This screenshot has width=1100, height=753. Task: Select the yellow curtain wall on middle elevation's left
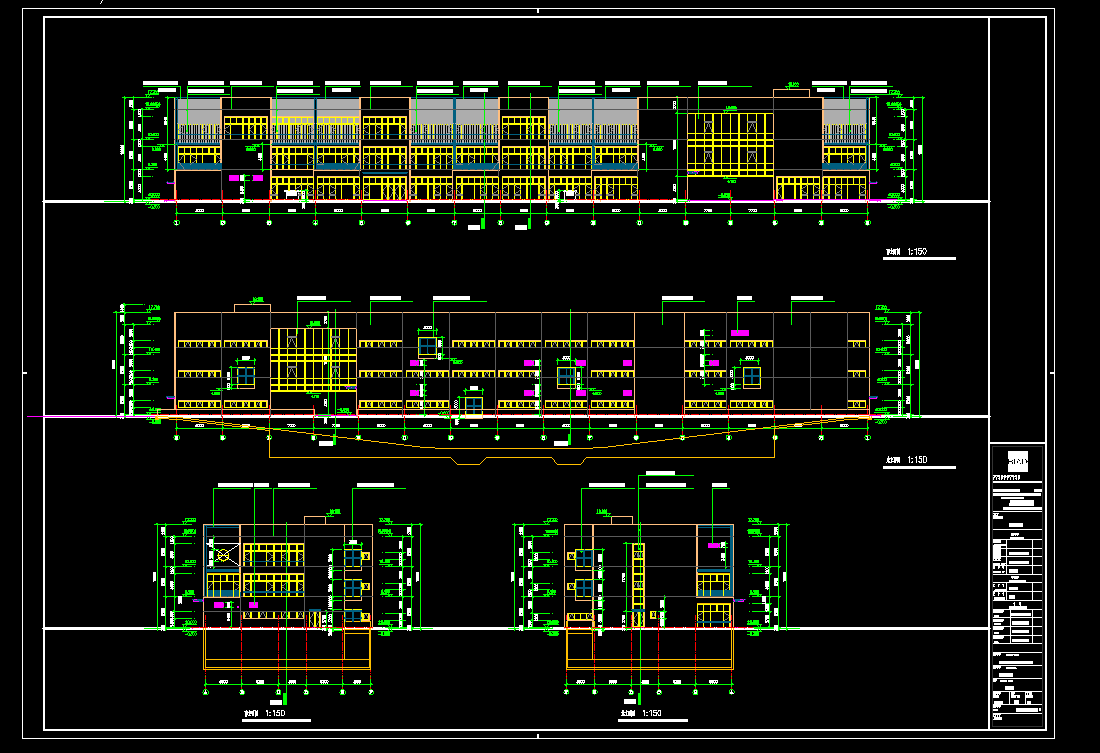[x=313, y=360]
